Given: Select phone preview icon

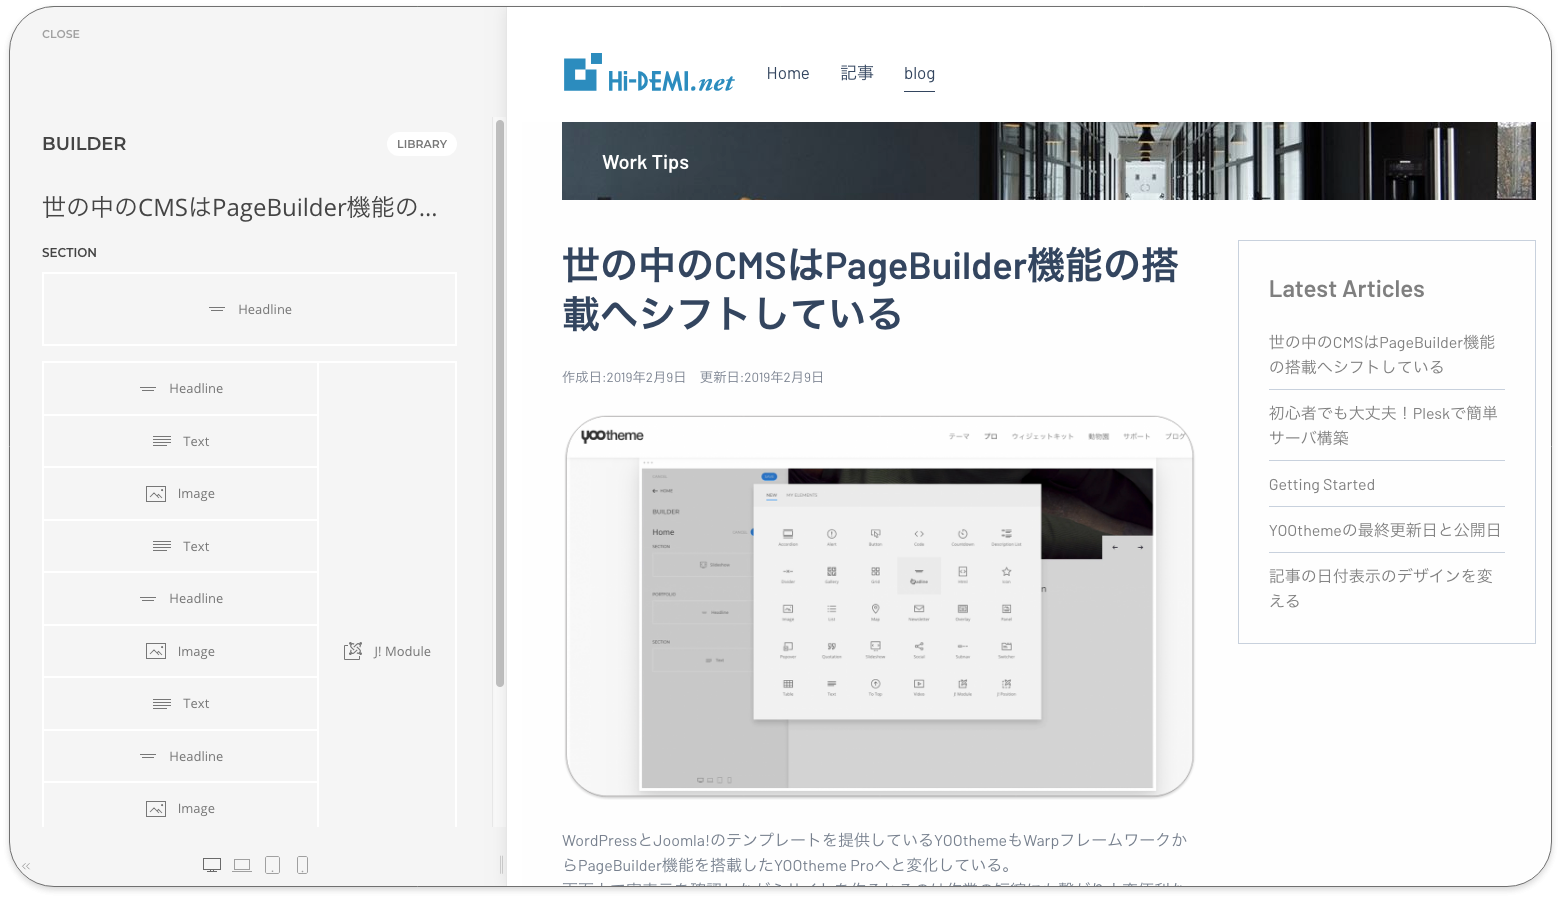Looking at the screenshot, I should pos(302,865).
